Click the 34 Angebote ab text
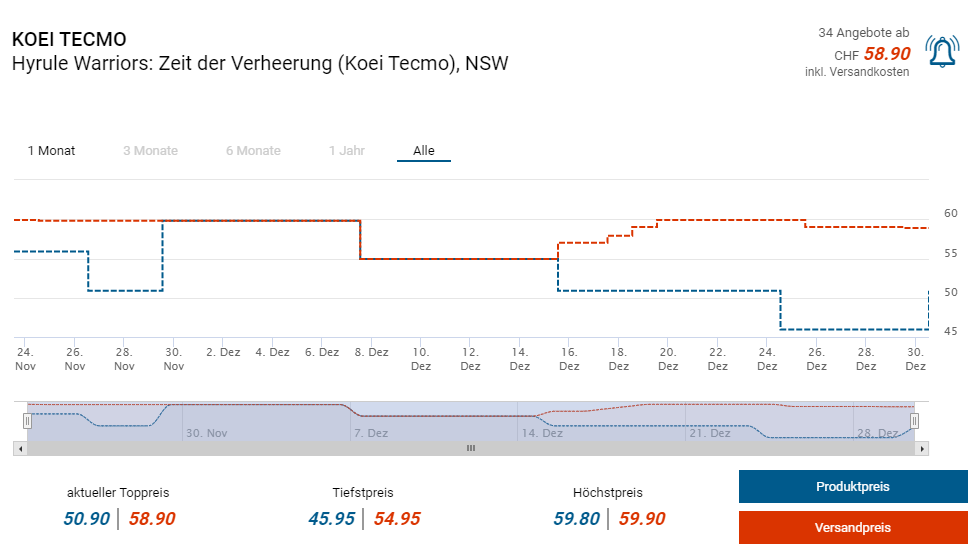Screen dimensions: 974x550 coord(863,33)
